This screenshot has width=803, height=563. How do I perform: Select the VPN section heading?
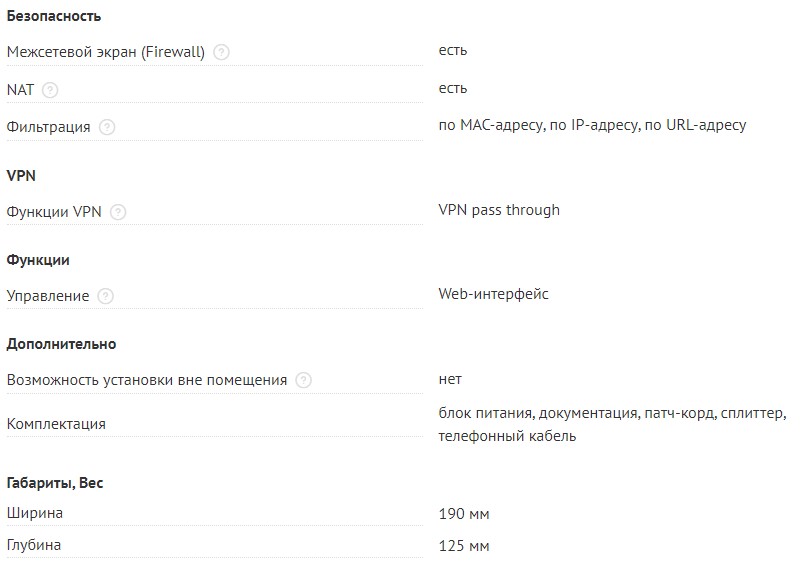pos(22,175)
